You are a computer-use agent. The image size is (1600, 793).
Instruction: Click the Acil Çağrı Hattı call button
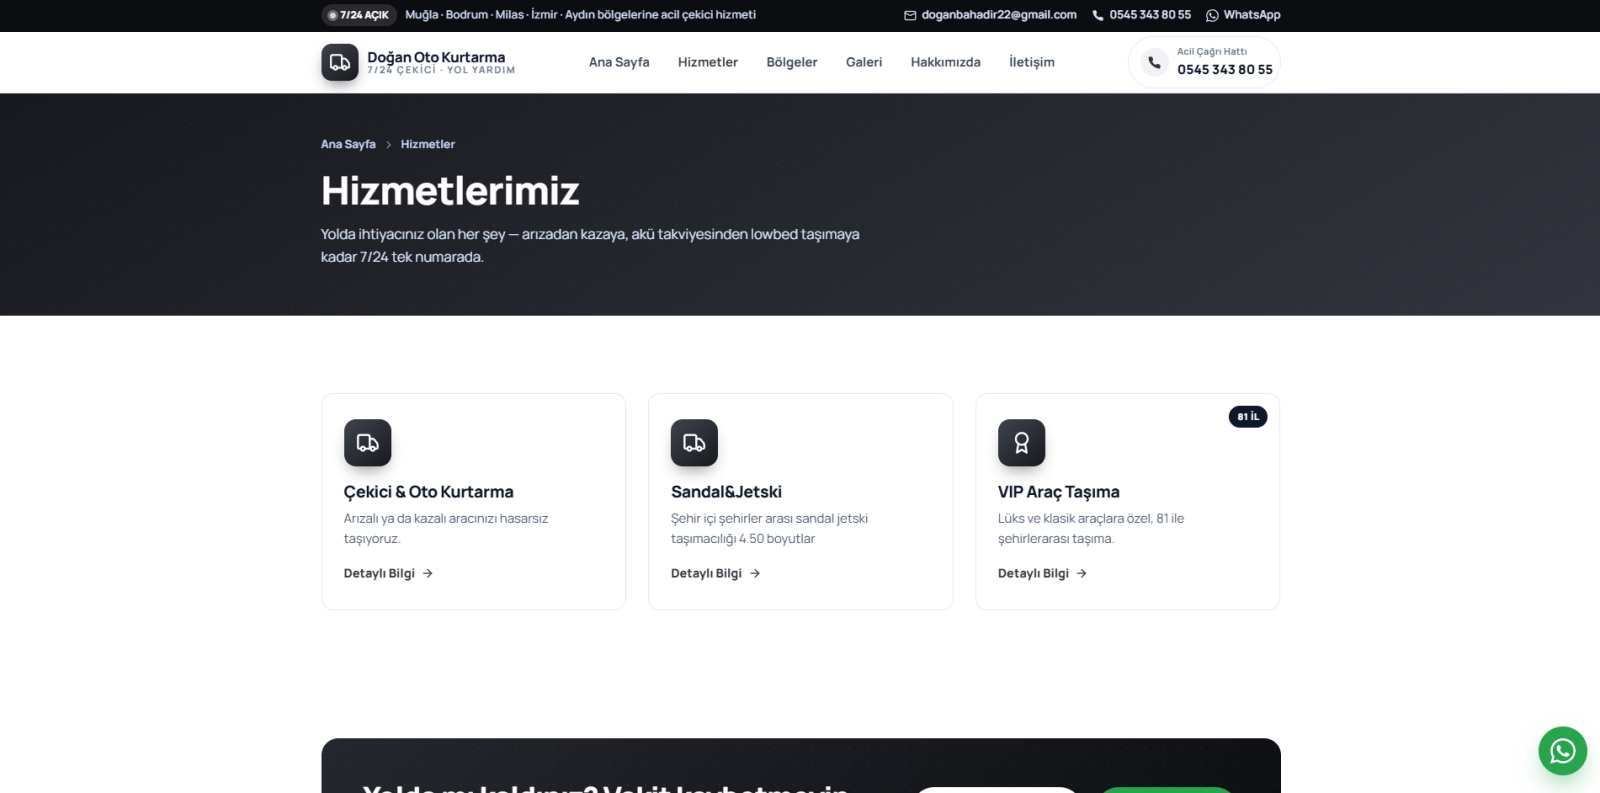1204,62
